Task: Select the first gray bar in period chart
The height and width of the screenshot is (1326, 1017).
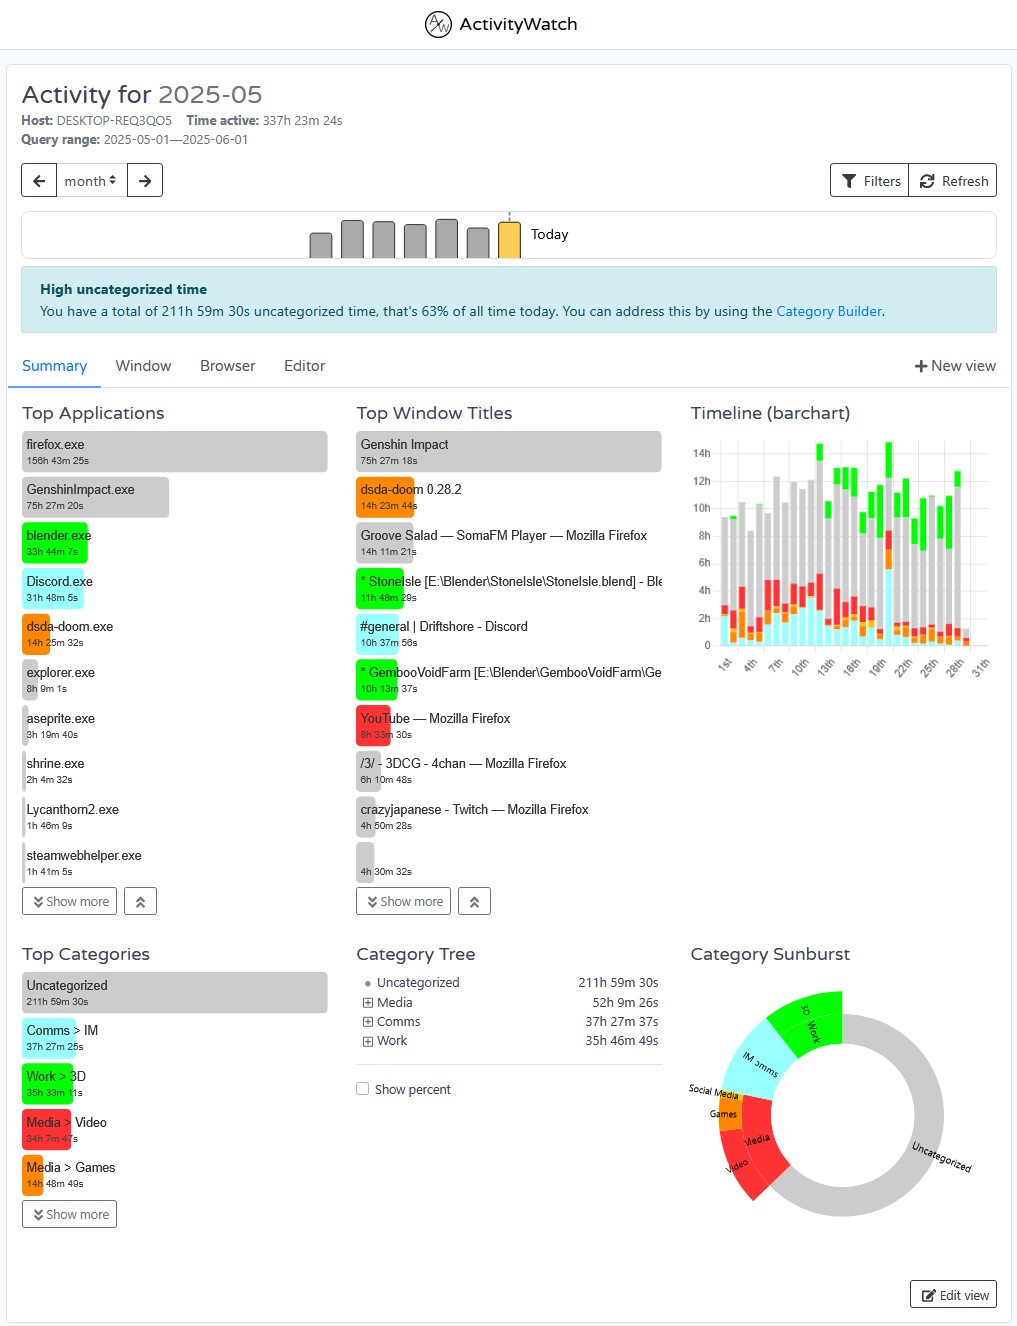Action: 321,245
